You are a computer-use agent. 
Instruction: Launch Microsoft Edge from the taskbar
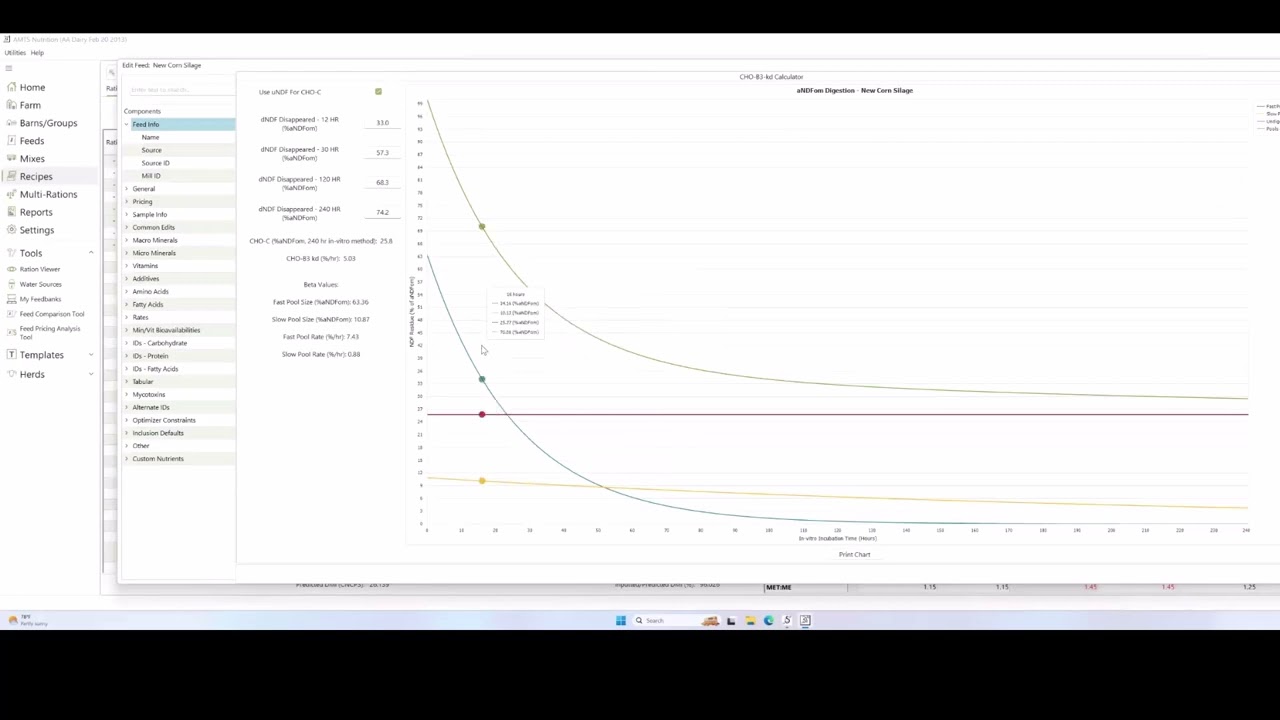tap(768, 621)
